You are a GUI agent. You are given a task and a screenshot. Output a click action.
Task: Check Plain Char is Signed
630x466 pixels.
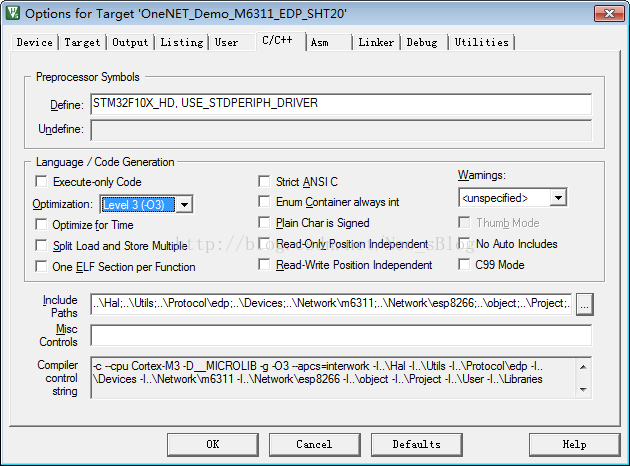[x=264, y=222]
